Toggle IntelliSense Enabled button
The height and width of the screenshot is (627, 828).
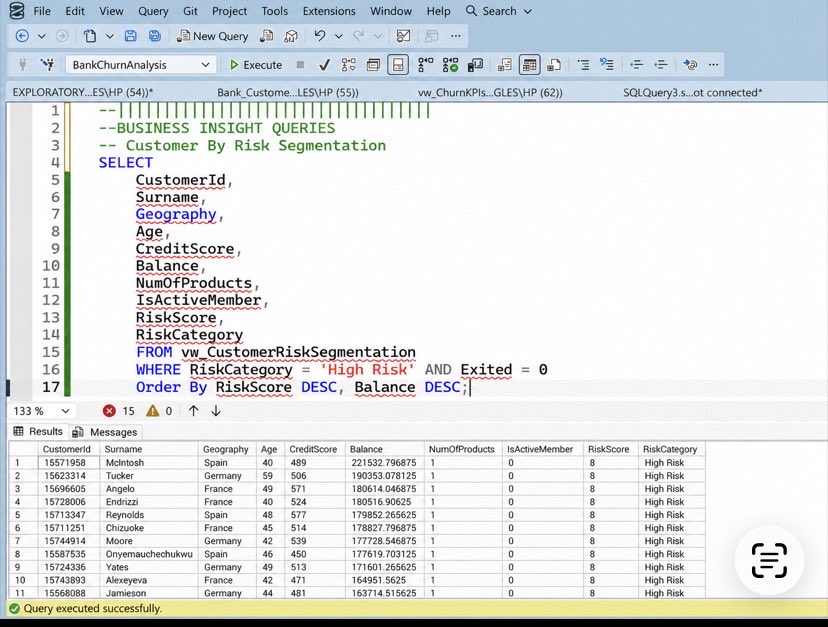click(398, 65)
